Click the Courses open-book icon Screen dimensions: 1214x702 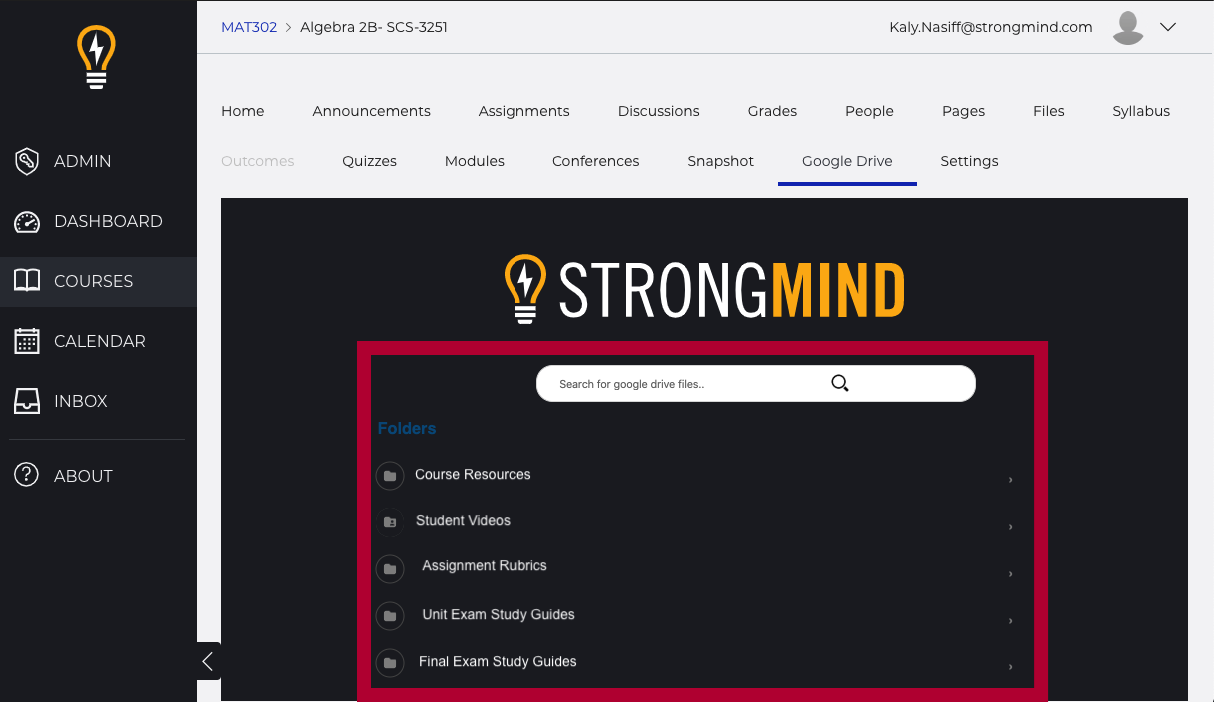pos(27,281)
